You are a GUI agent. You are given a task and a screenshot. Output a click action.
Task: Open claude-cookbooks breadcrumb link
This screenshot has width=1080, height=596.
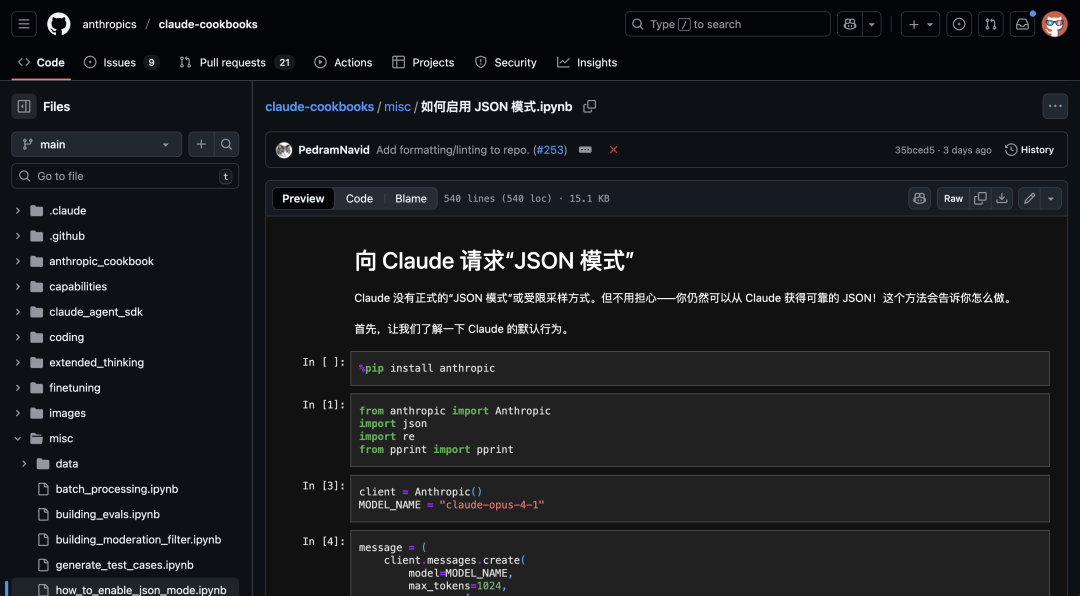tap(320, 107)
